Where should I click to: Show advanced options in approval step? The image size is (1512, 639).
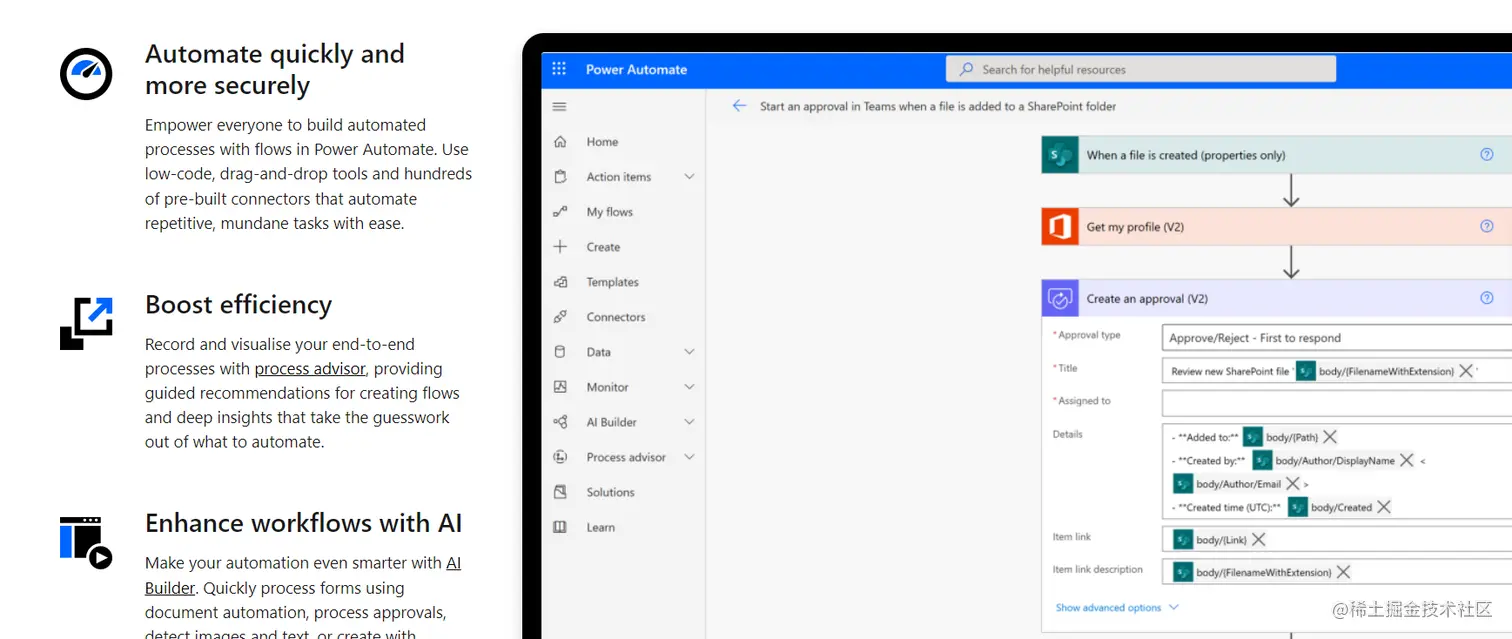click(x=1117, y=607)
